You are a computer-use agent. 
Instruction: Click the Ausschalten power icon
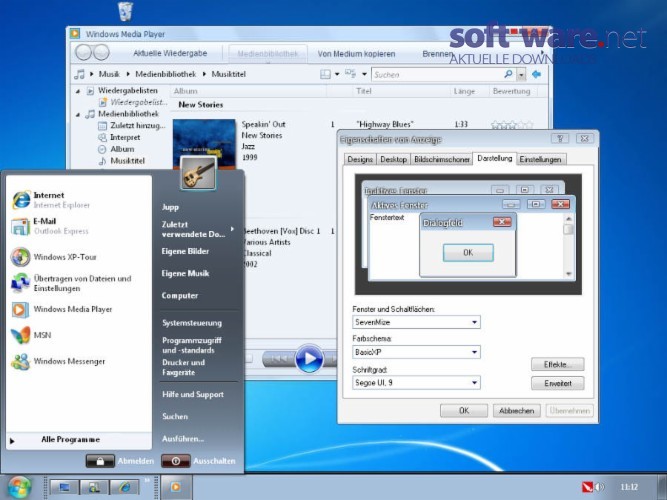tap(175, 461)
